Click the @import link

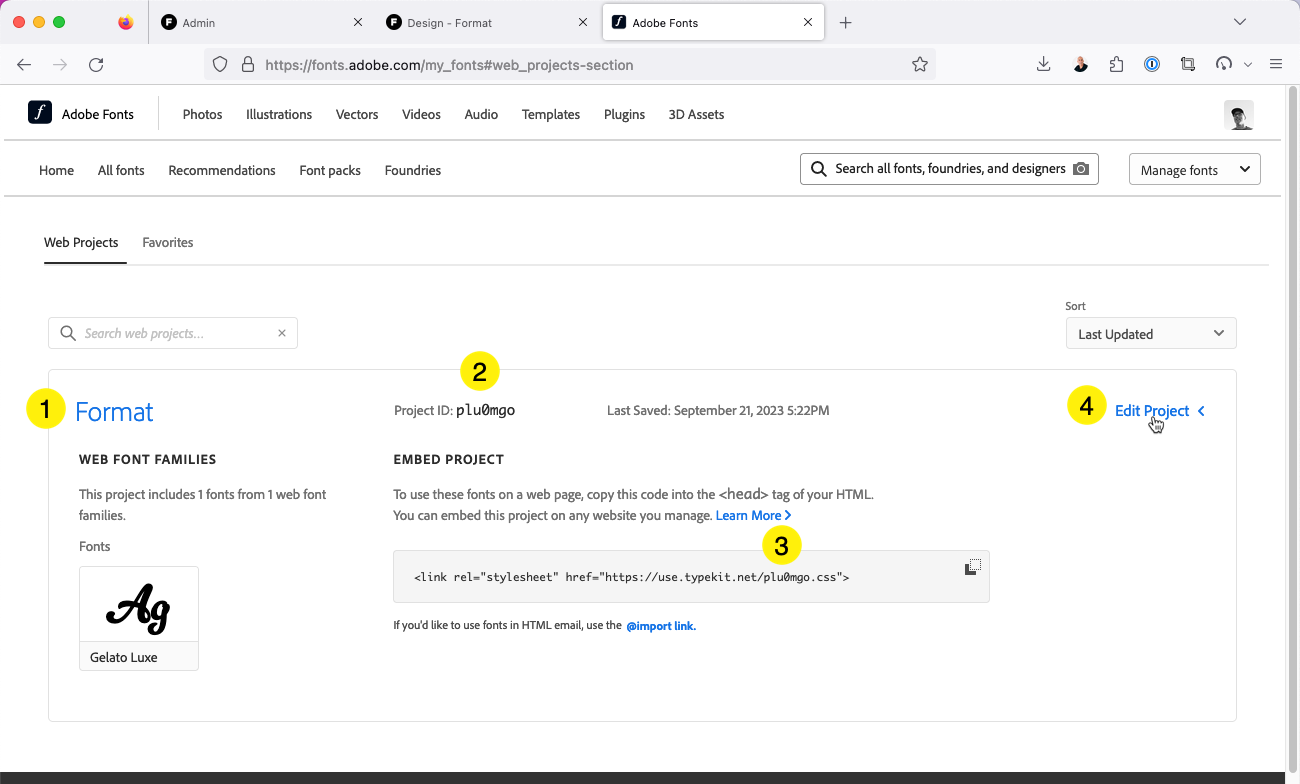pos(661,626)
